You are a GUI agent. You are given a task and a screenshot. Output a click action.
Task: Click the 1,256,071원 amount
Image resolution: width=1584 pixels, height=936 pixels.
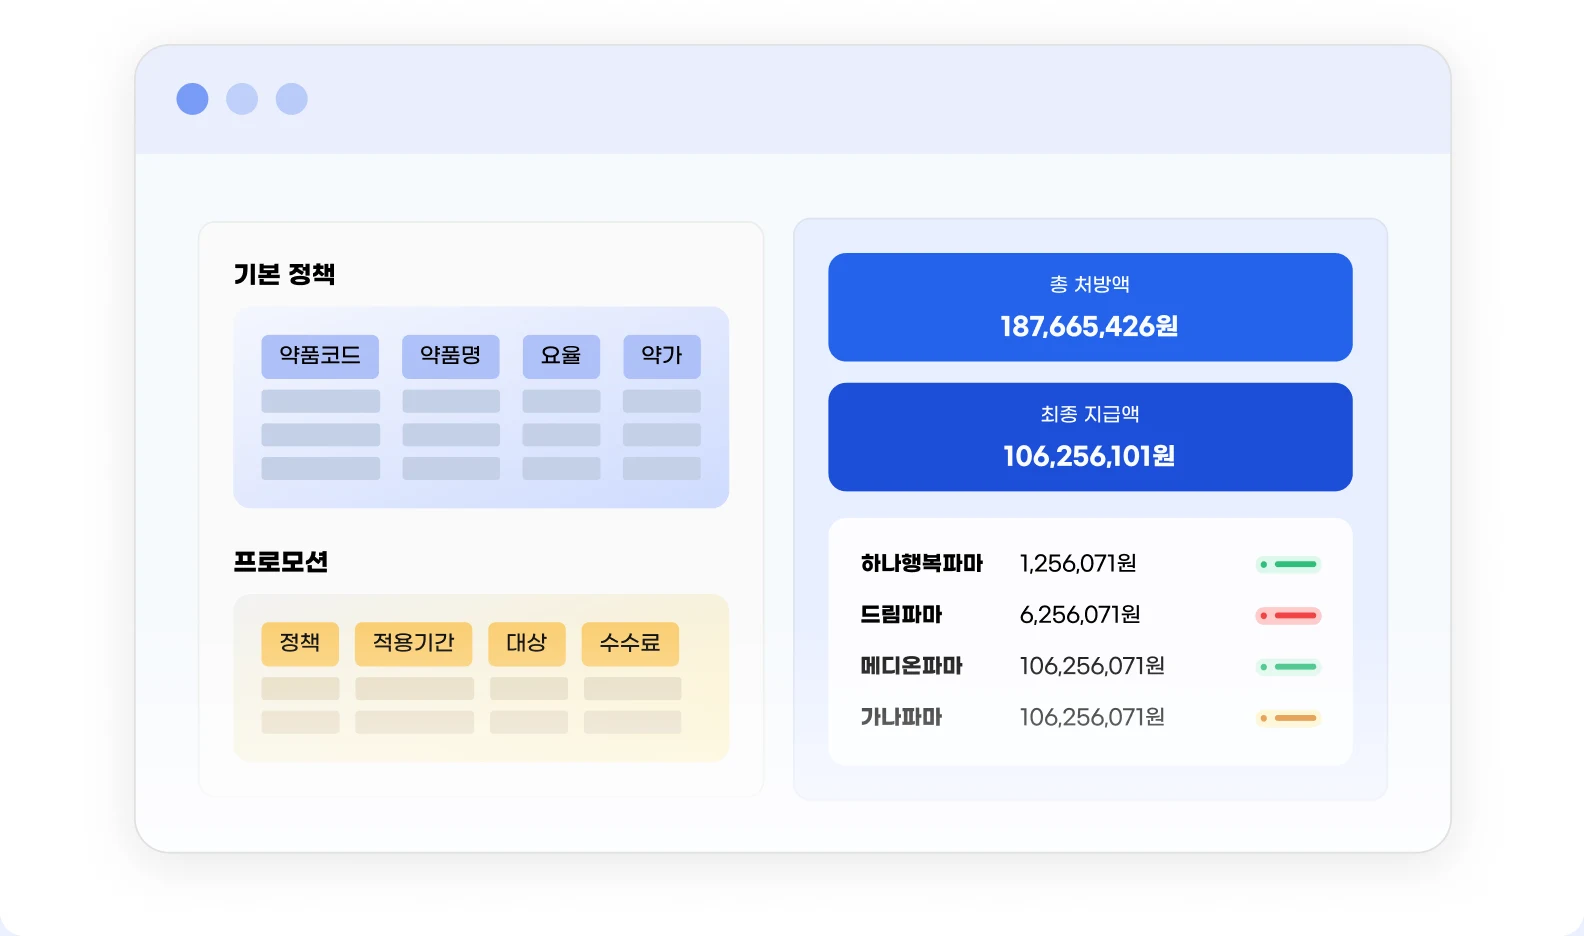[x=1078, y=564]
